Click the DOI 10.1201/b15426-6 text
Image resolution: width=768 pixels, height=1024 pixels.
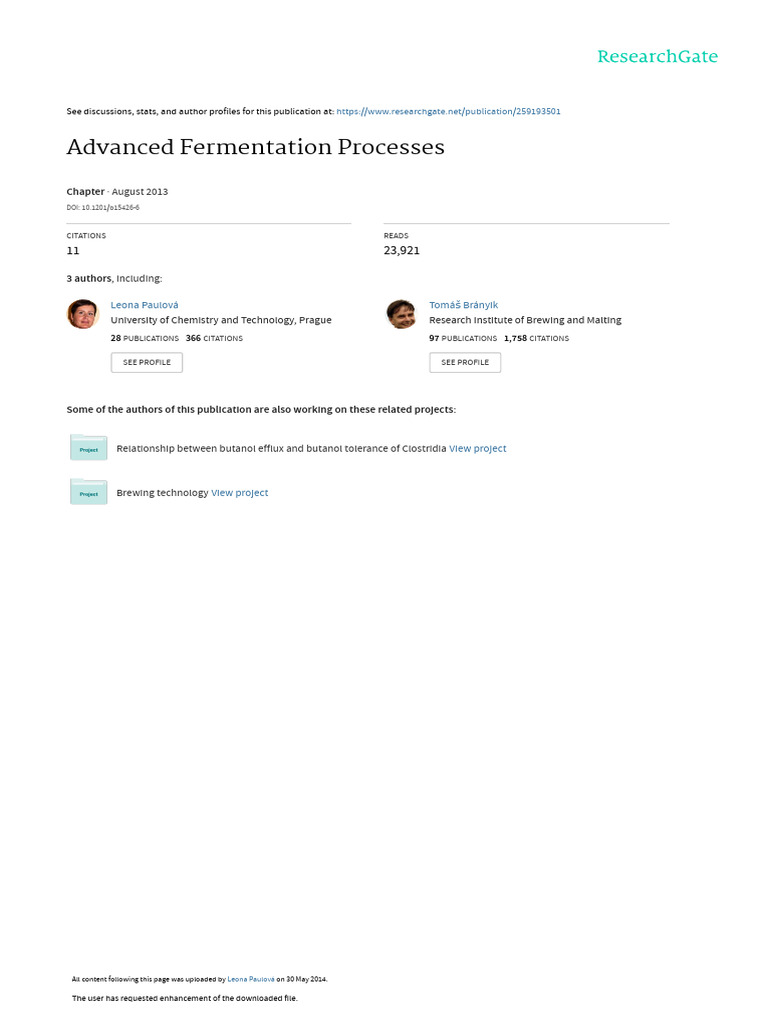pyautogui.click(x=103, y=207)
